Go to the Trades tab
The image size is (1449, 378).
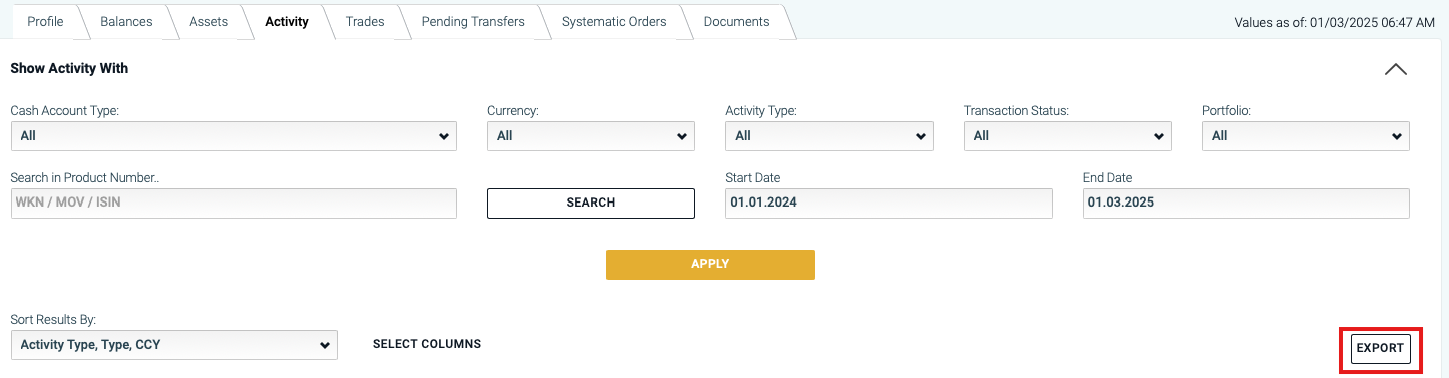click(365, 21)
